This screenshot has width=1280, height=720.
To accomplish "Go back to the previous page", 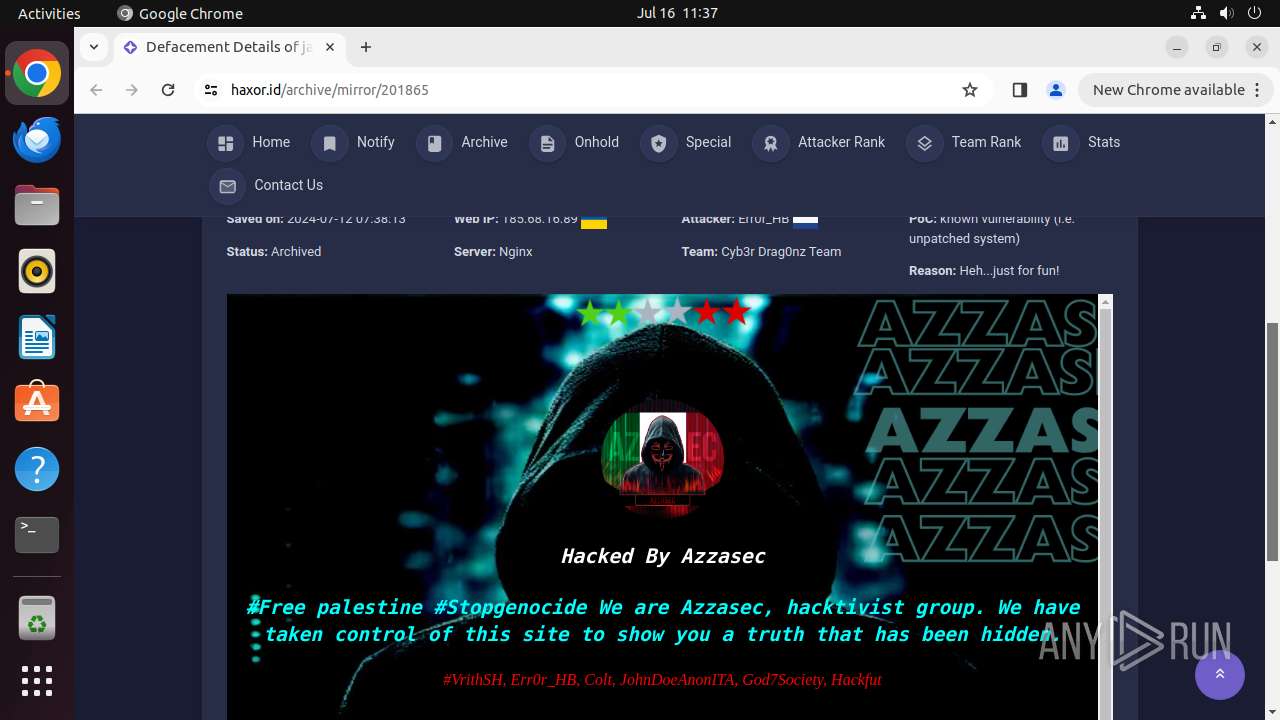I will coord(96,90).
